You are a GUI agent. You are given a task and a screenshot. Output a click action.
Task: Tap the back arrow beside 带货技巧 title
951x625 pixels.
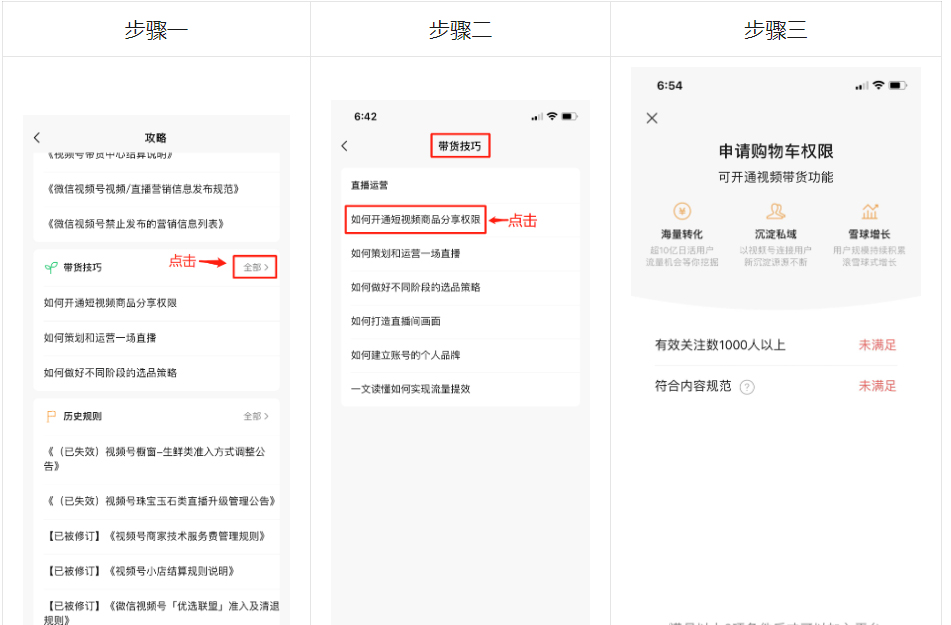[345, 146]
